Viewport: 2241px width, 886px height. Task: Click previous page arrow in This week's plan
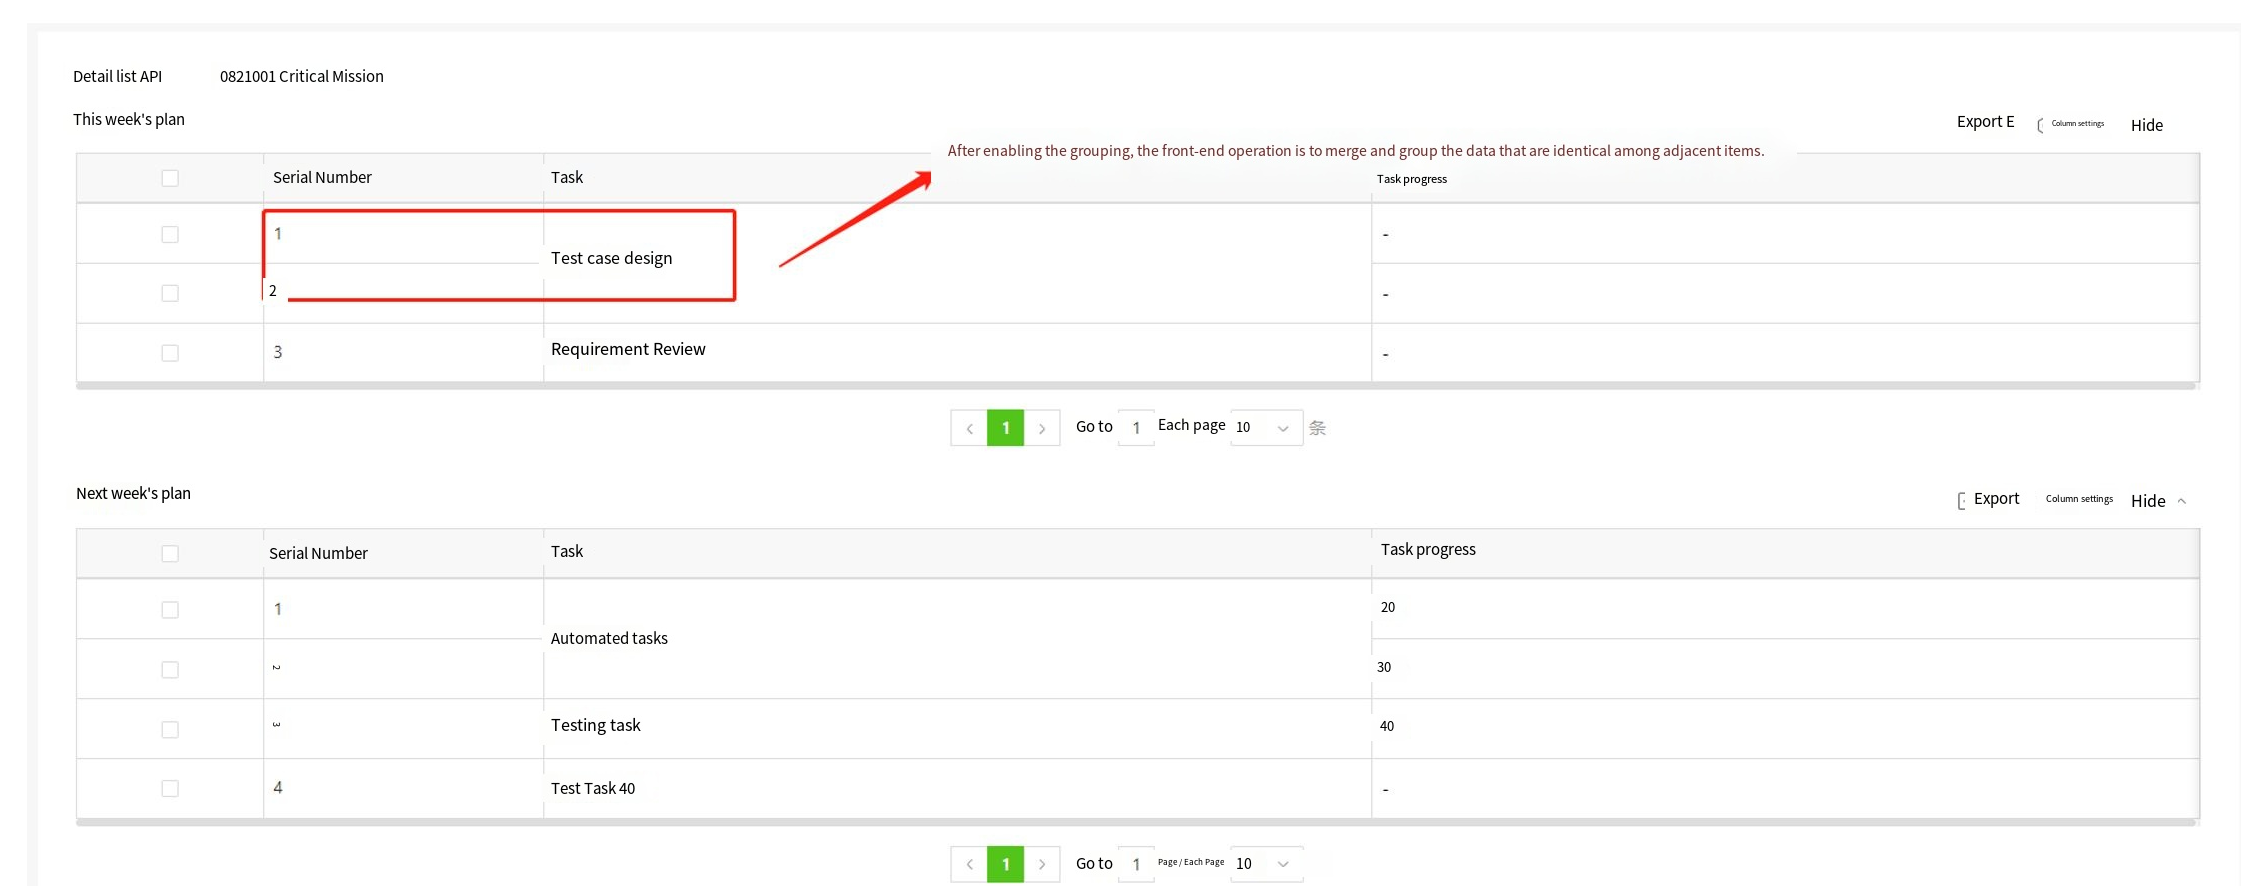969,428
